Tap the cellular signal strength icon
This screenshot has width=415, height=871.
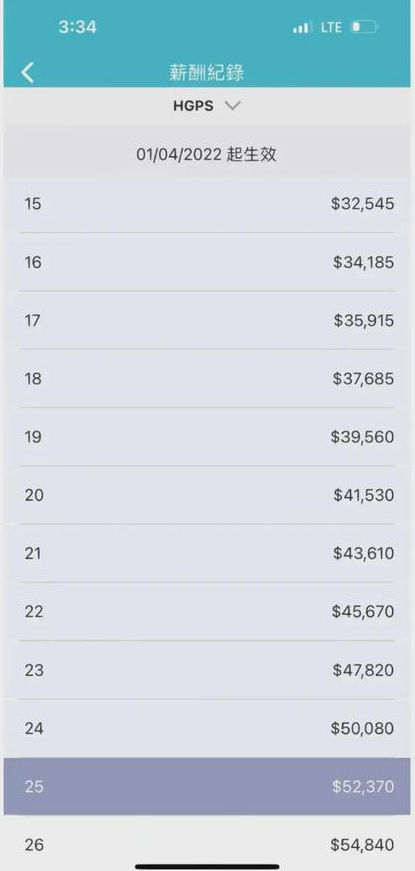pyautogui.click(x=302, y=27)
